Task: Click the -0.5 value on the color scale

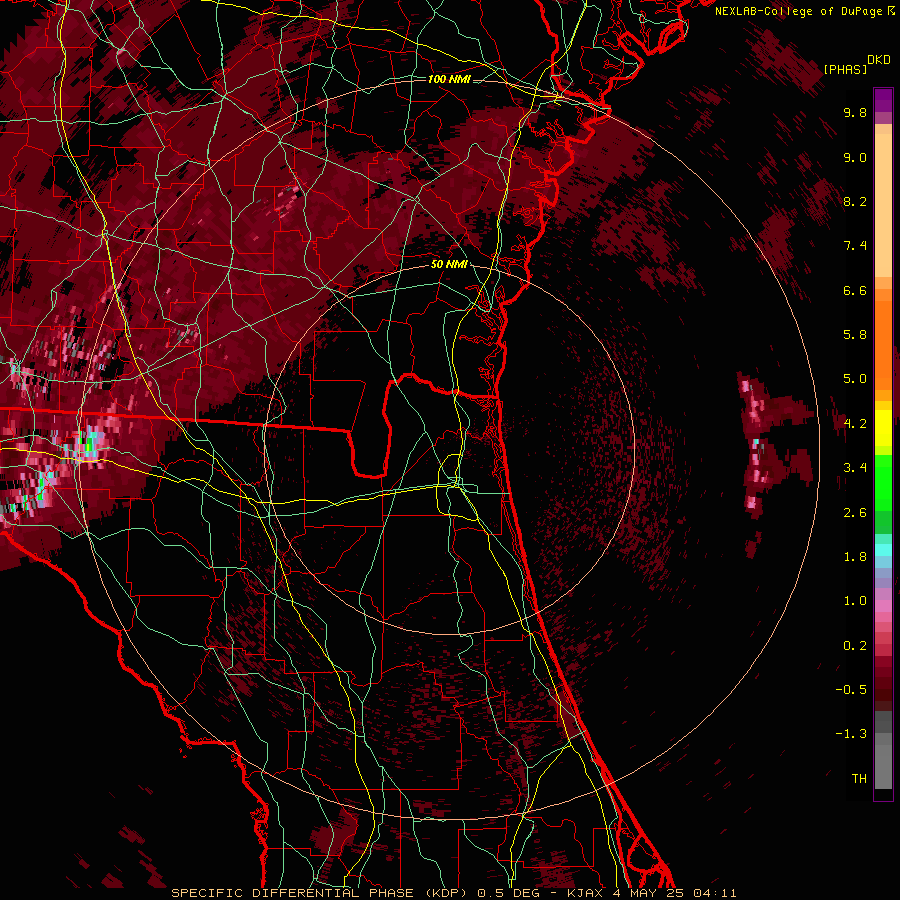Action: (851, 689)
